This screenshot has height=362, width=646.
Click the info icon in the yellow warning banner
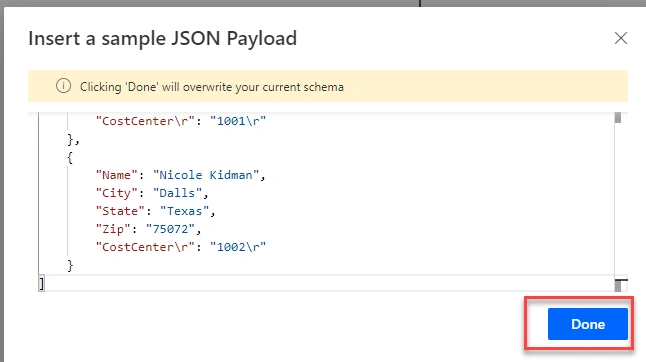point(63,86)
